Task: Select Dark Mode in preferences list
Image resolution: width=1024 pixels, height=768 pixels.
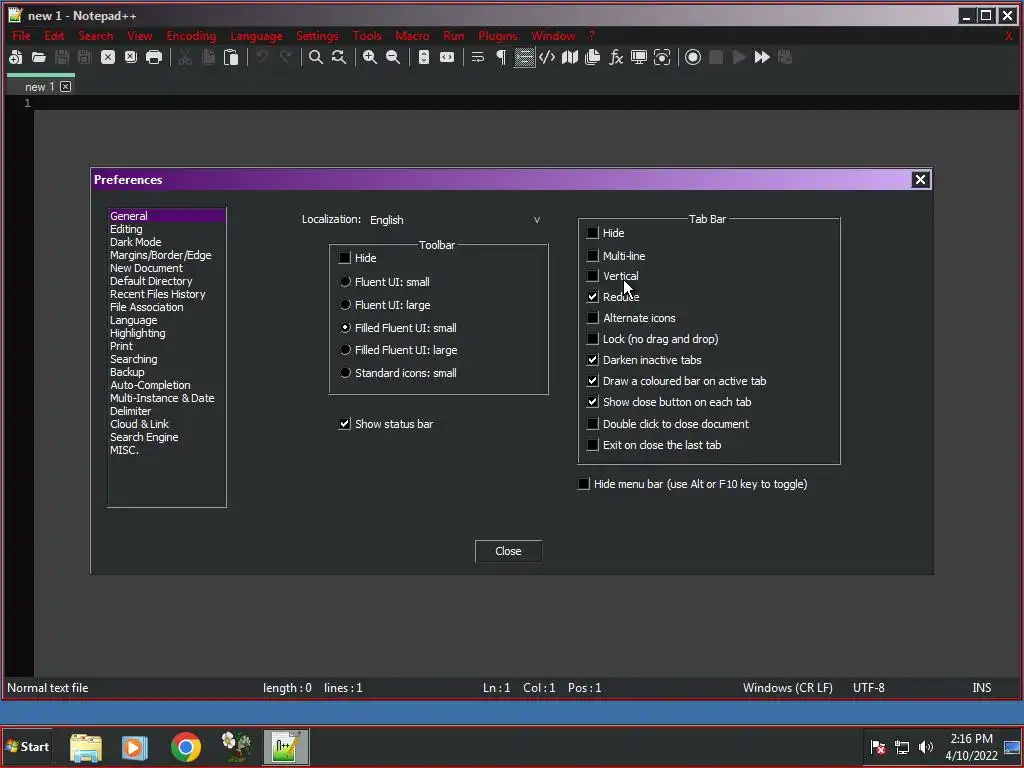Action: [x=135, y=242]
